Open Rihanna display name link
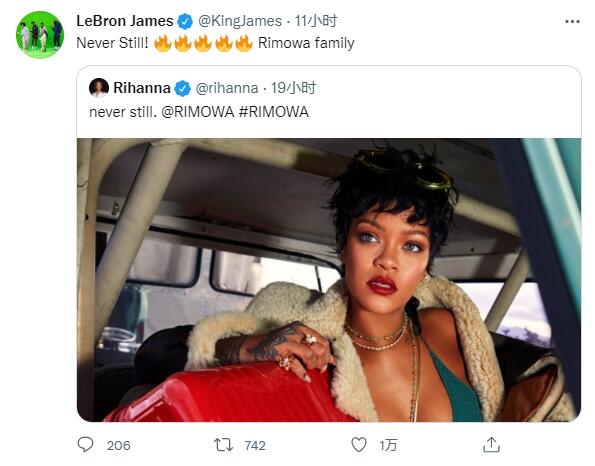 click(142, 88)
